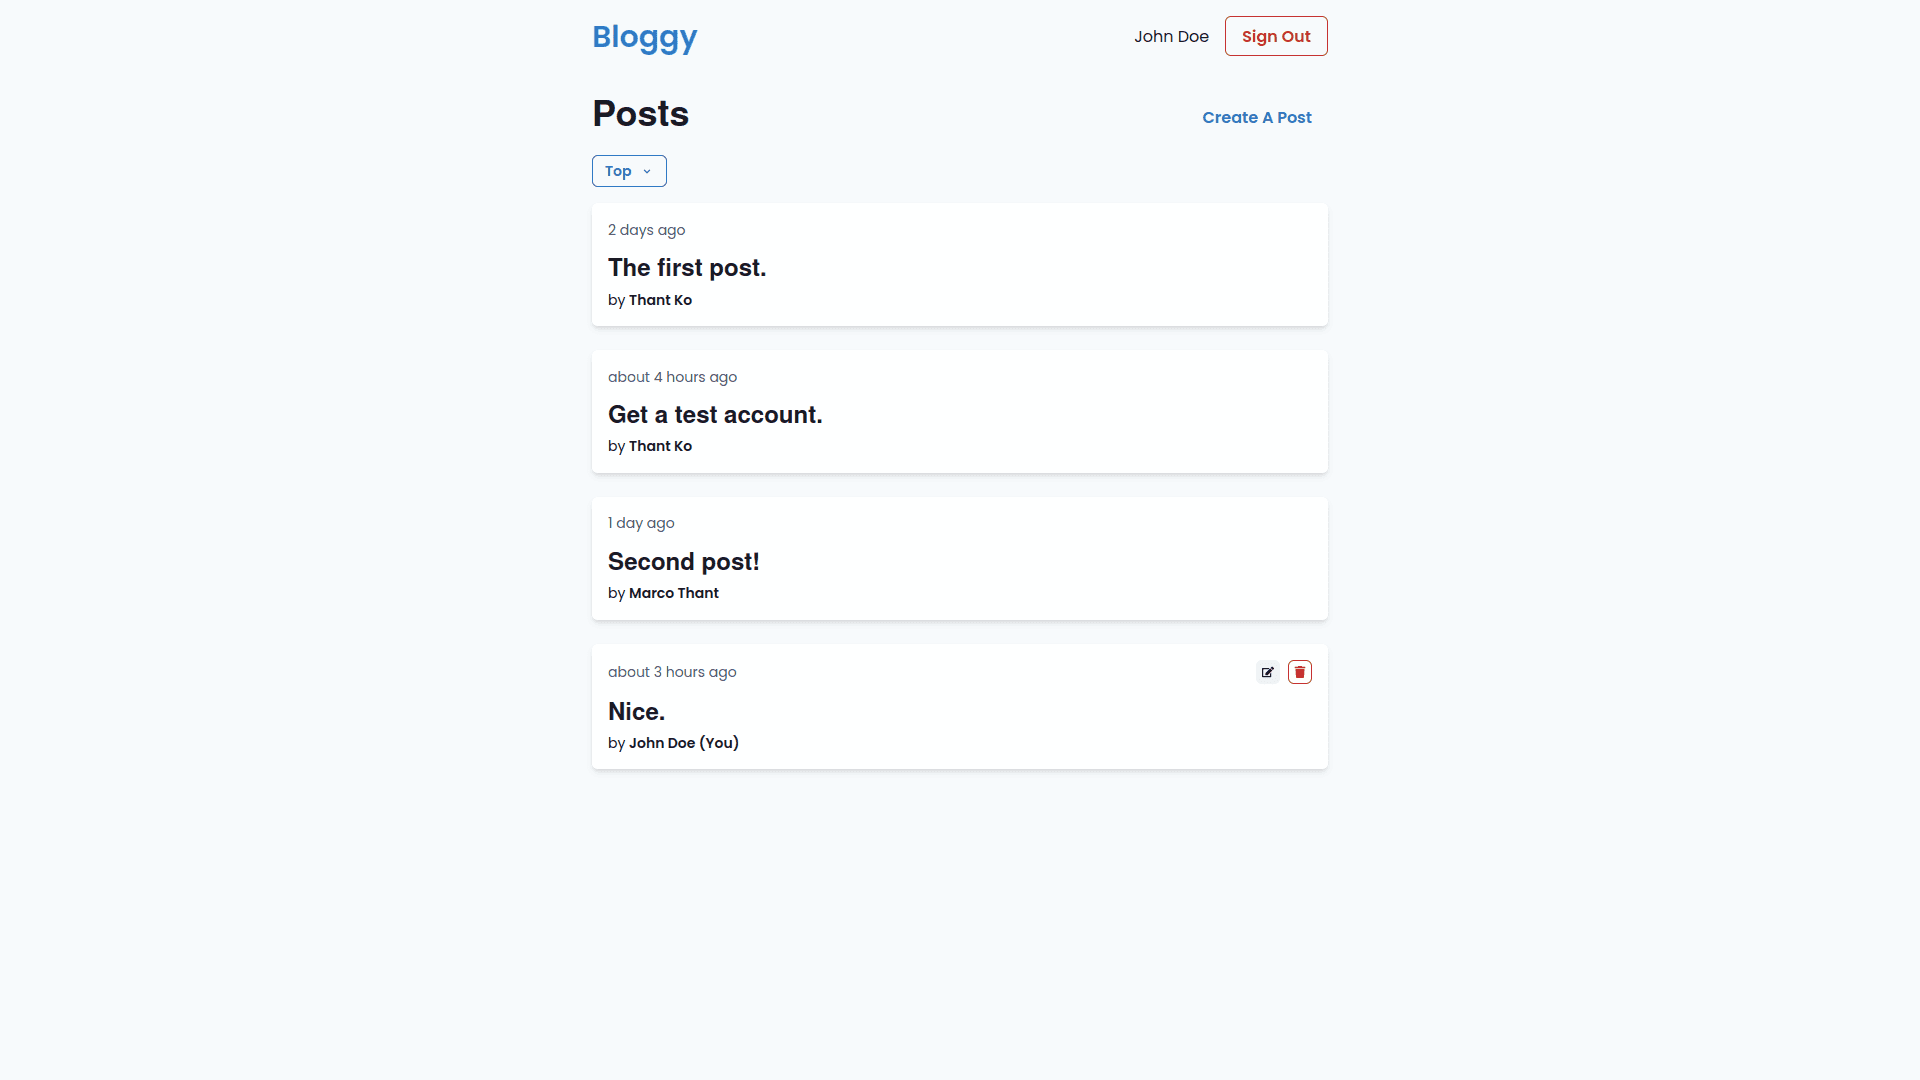Viewport: 1920px width, 1080px height.
Task: Open the Top sort dropdown
Action: [629, 171]
